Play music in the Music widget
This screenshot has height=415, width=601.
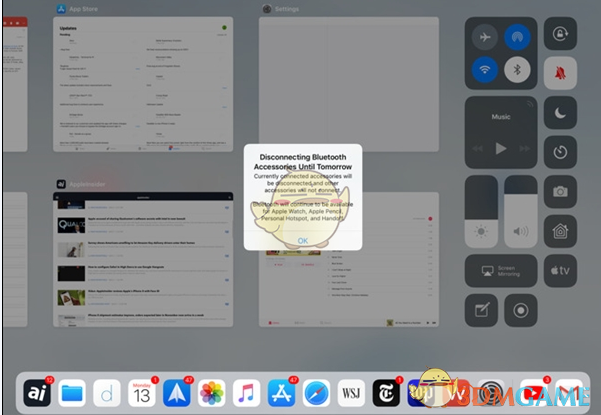pyautogui.click(x=501, y=148)
